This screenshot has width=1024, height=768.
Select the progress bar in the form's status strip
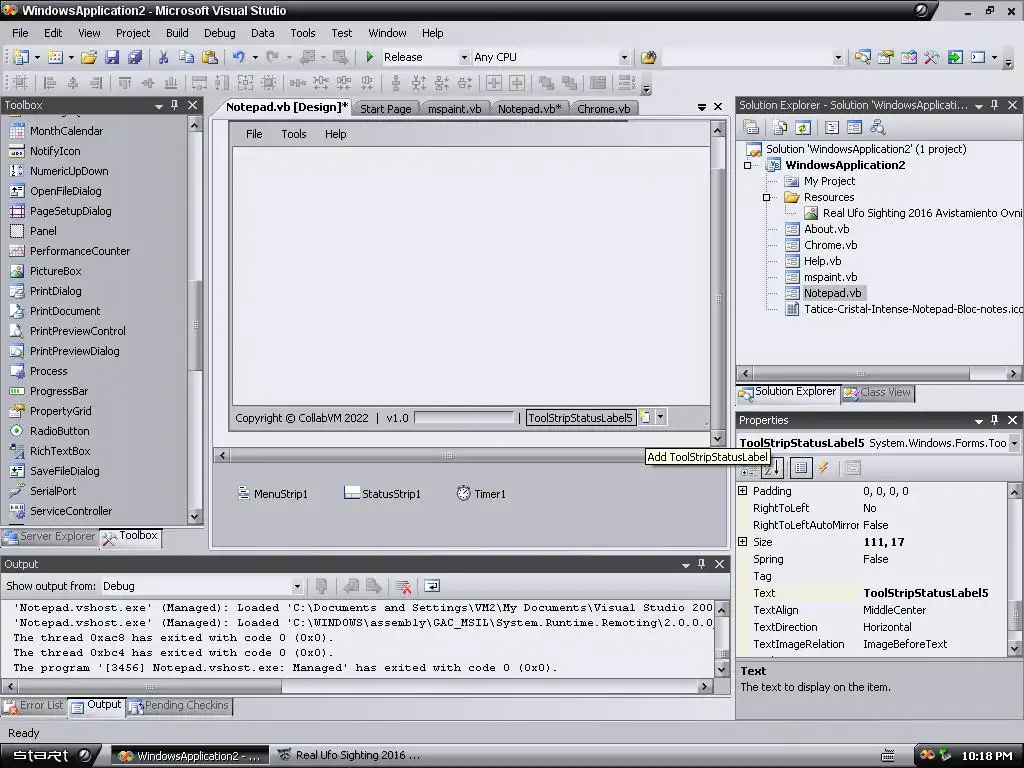[x=464, y=417]
